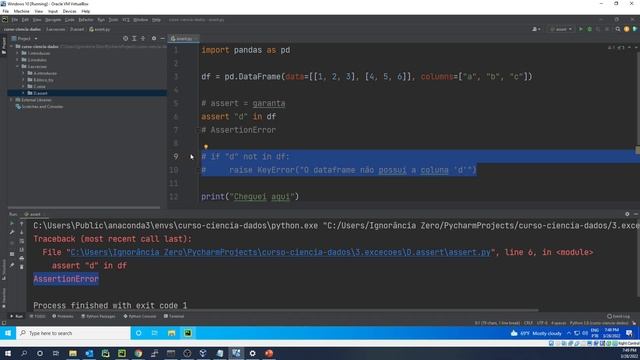
Task: Open PyCharm VCS menu
Action: point(126,20)
